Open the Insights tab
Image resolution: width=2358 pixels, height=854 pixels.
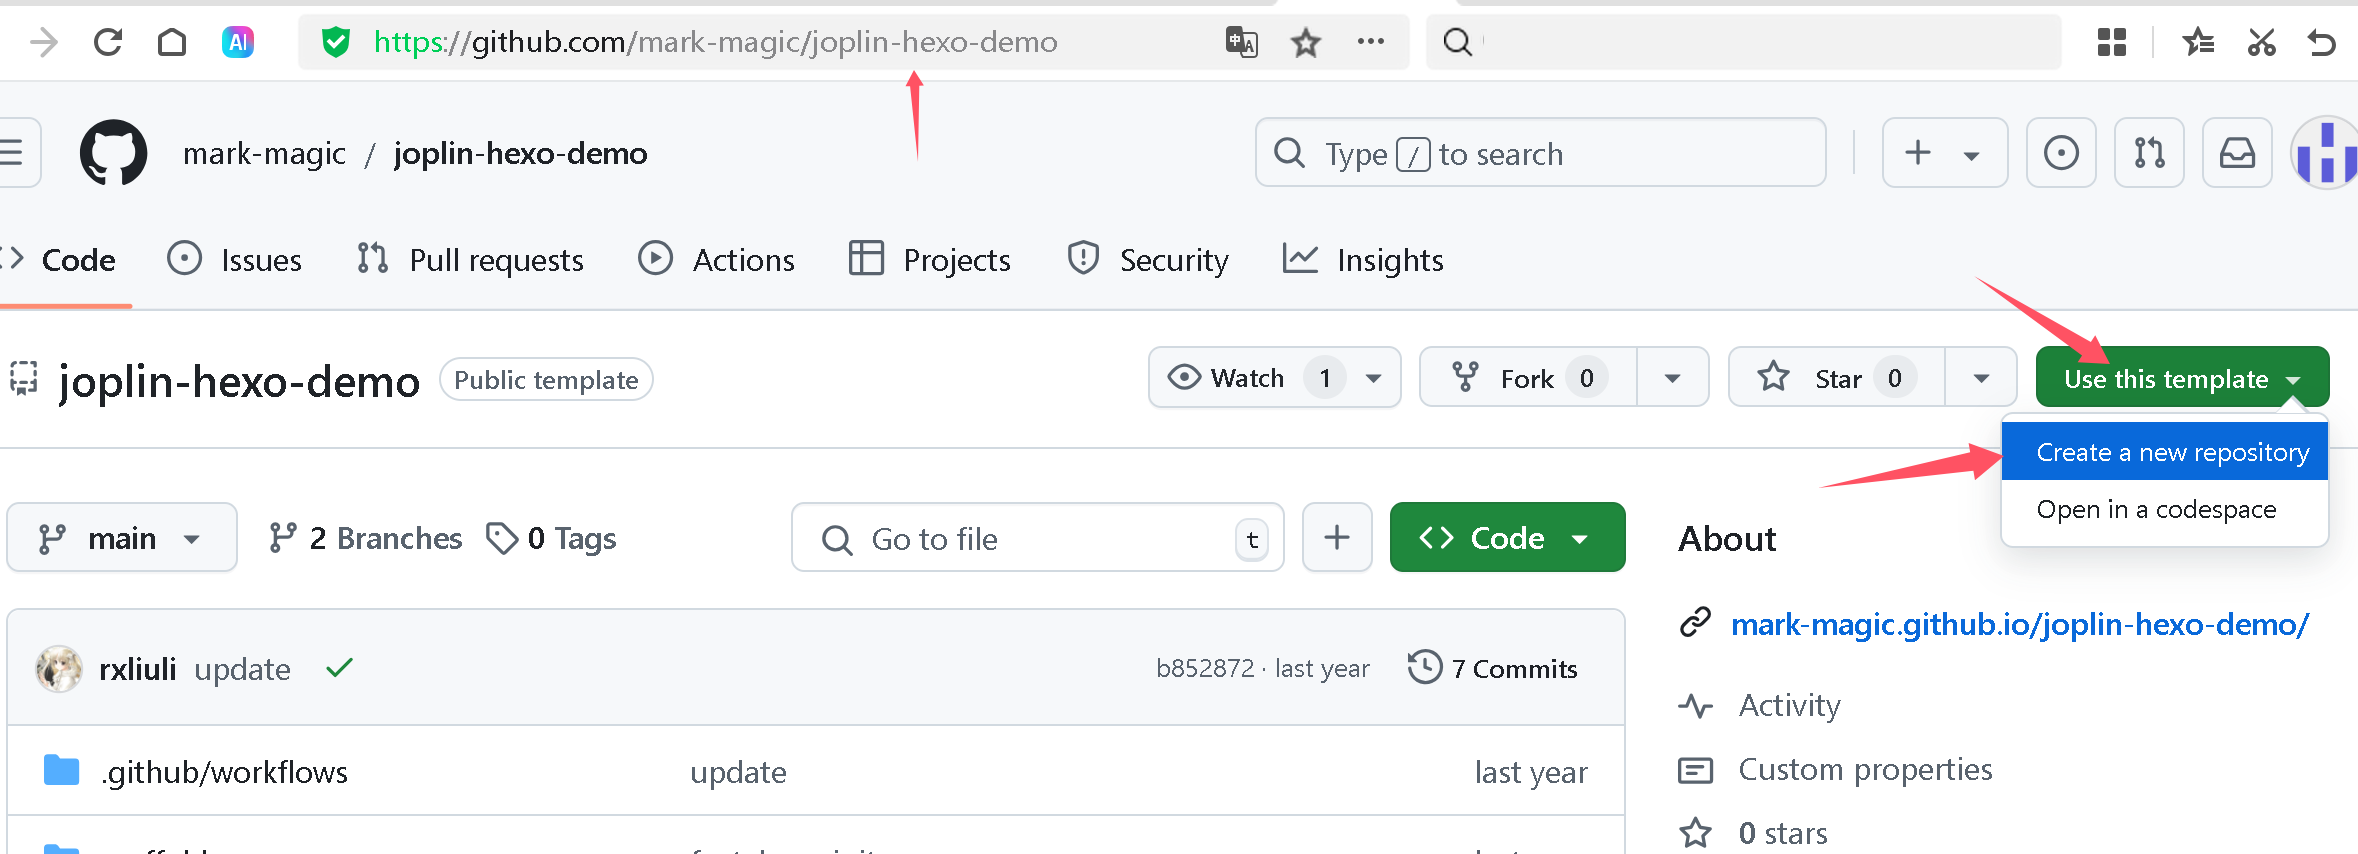(1363, 260)
